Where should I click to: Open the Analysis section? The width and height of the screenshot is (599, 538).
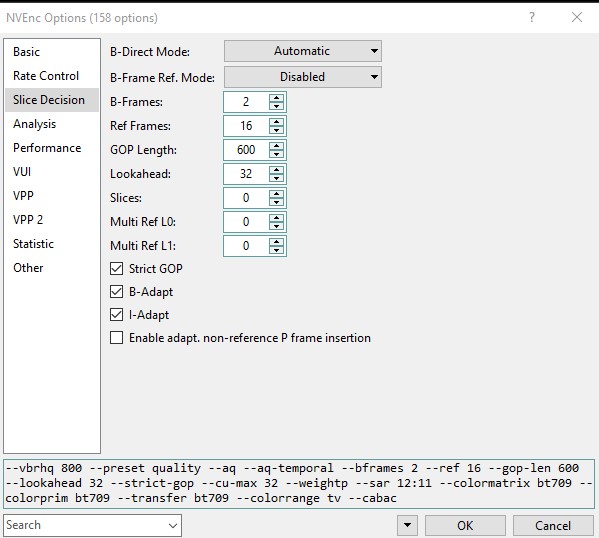(52, 124)
